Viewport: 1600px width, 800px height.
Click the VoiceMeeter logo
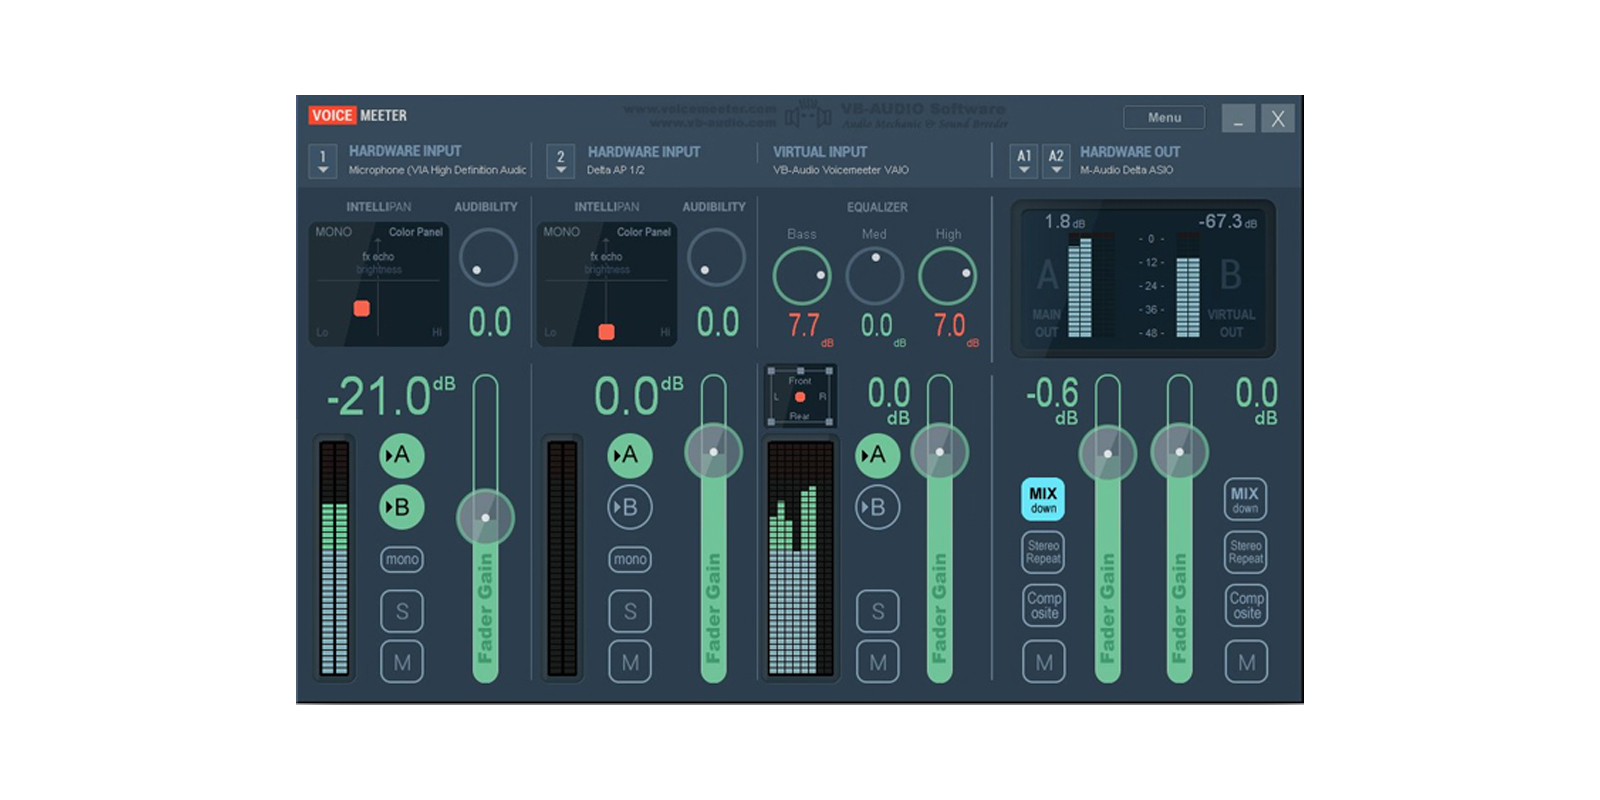[x=358, y=116]
